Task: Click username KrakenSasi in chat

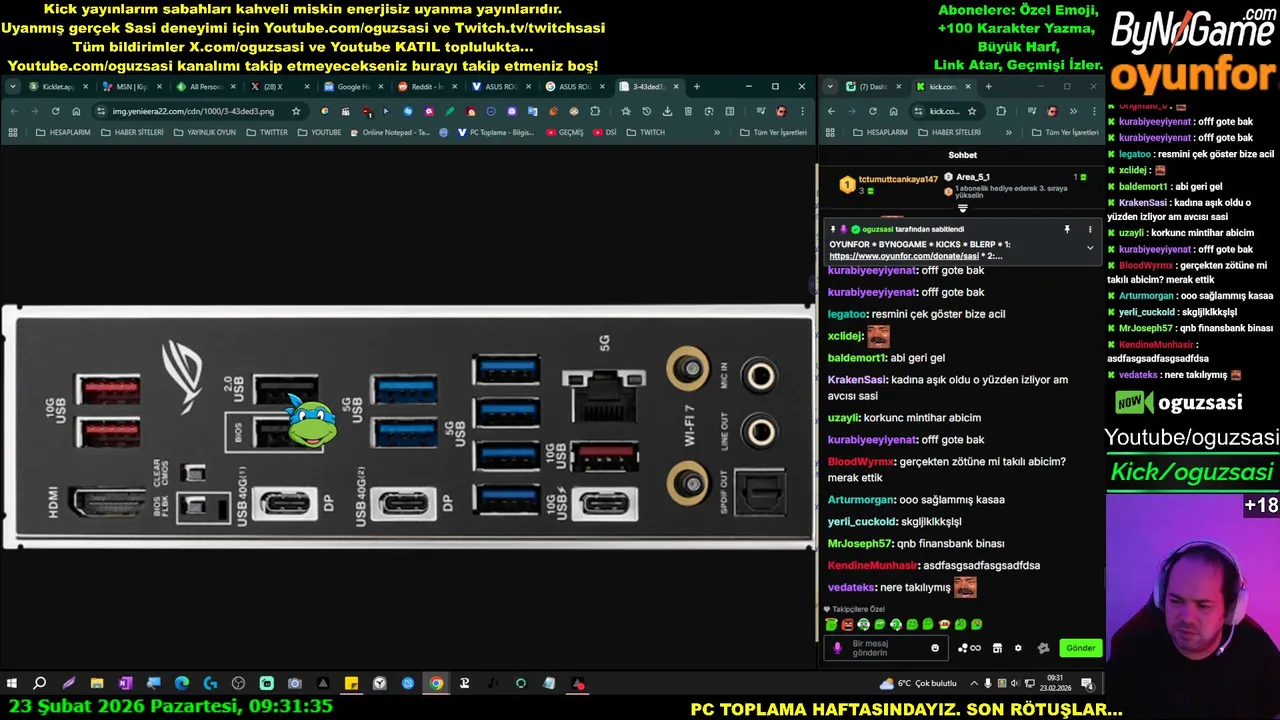Action: coord(857,380)
